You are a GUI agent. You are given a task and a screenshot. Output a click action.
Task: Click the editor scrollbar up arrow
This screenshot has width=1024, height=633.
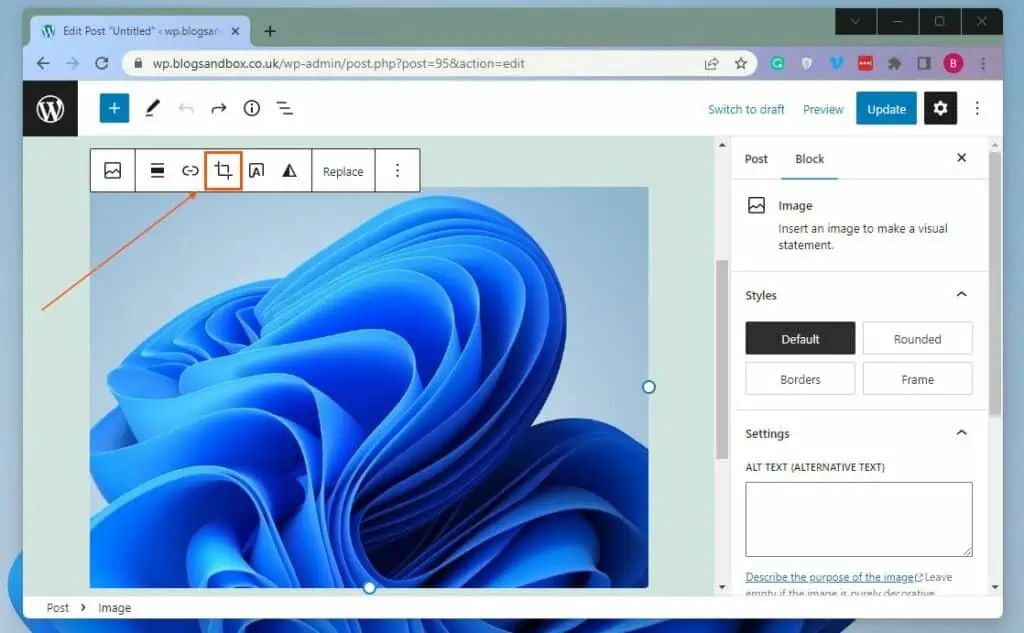[722, 145]
